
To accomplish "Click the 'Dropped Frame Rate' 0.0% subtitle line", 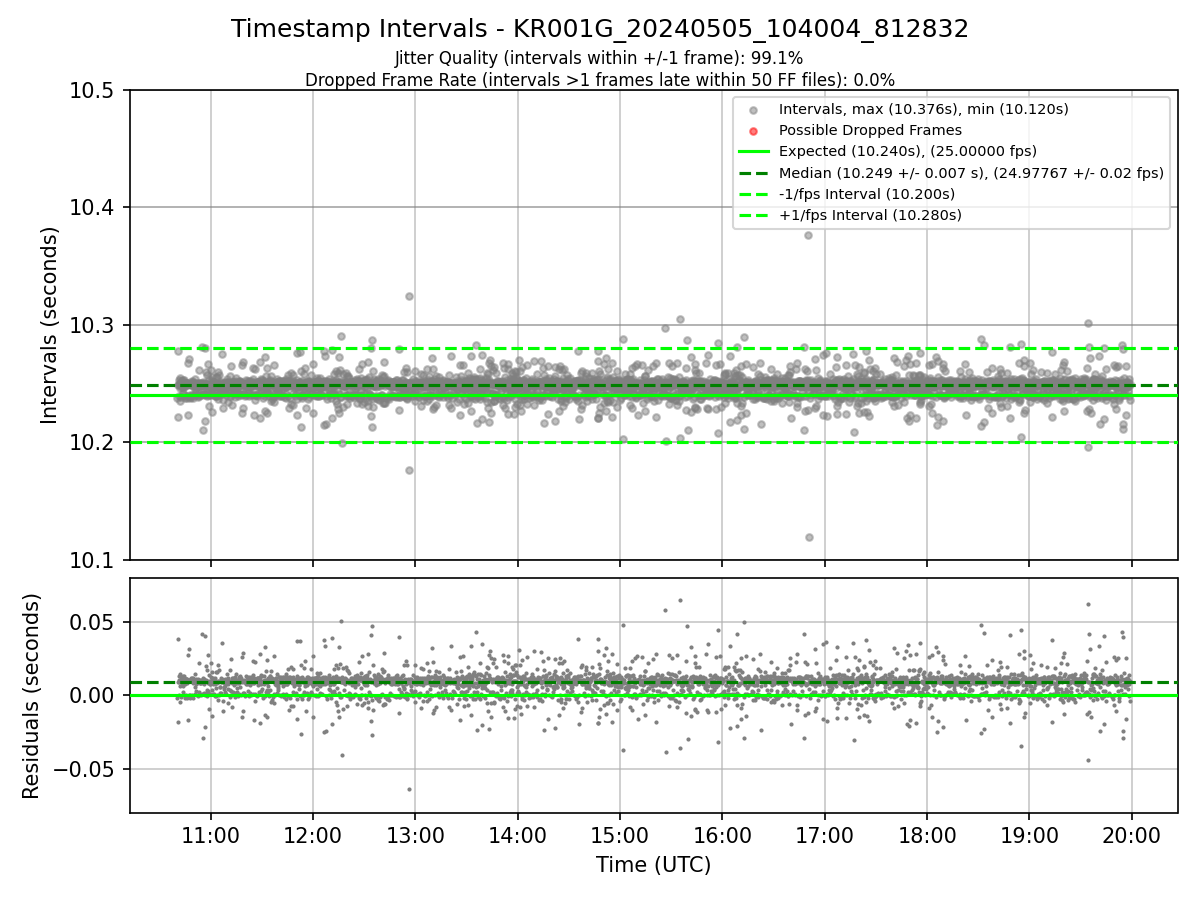I will 600,80.
